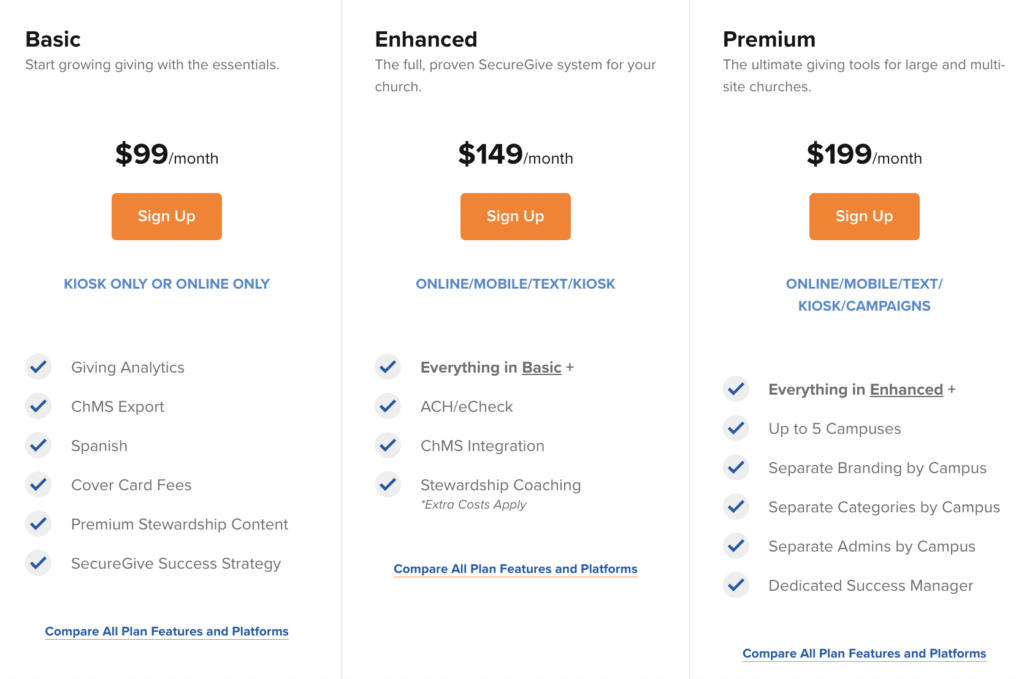Click the checkmark beside ACH/eCheck
This screenshot has width=1024, height=679.
click(x=388, y=406)
